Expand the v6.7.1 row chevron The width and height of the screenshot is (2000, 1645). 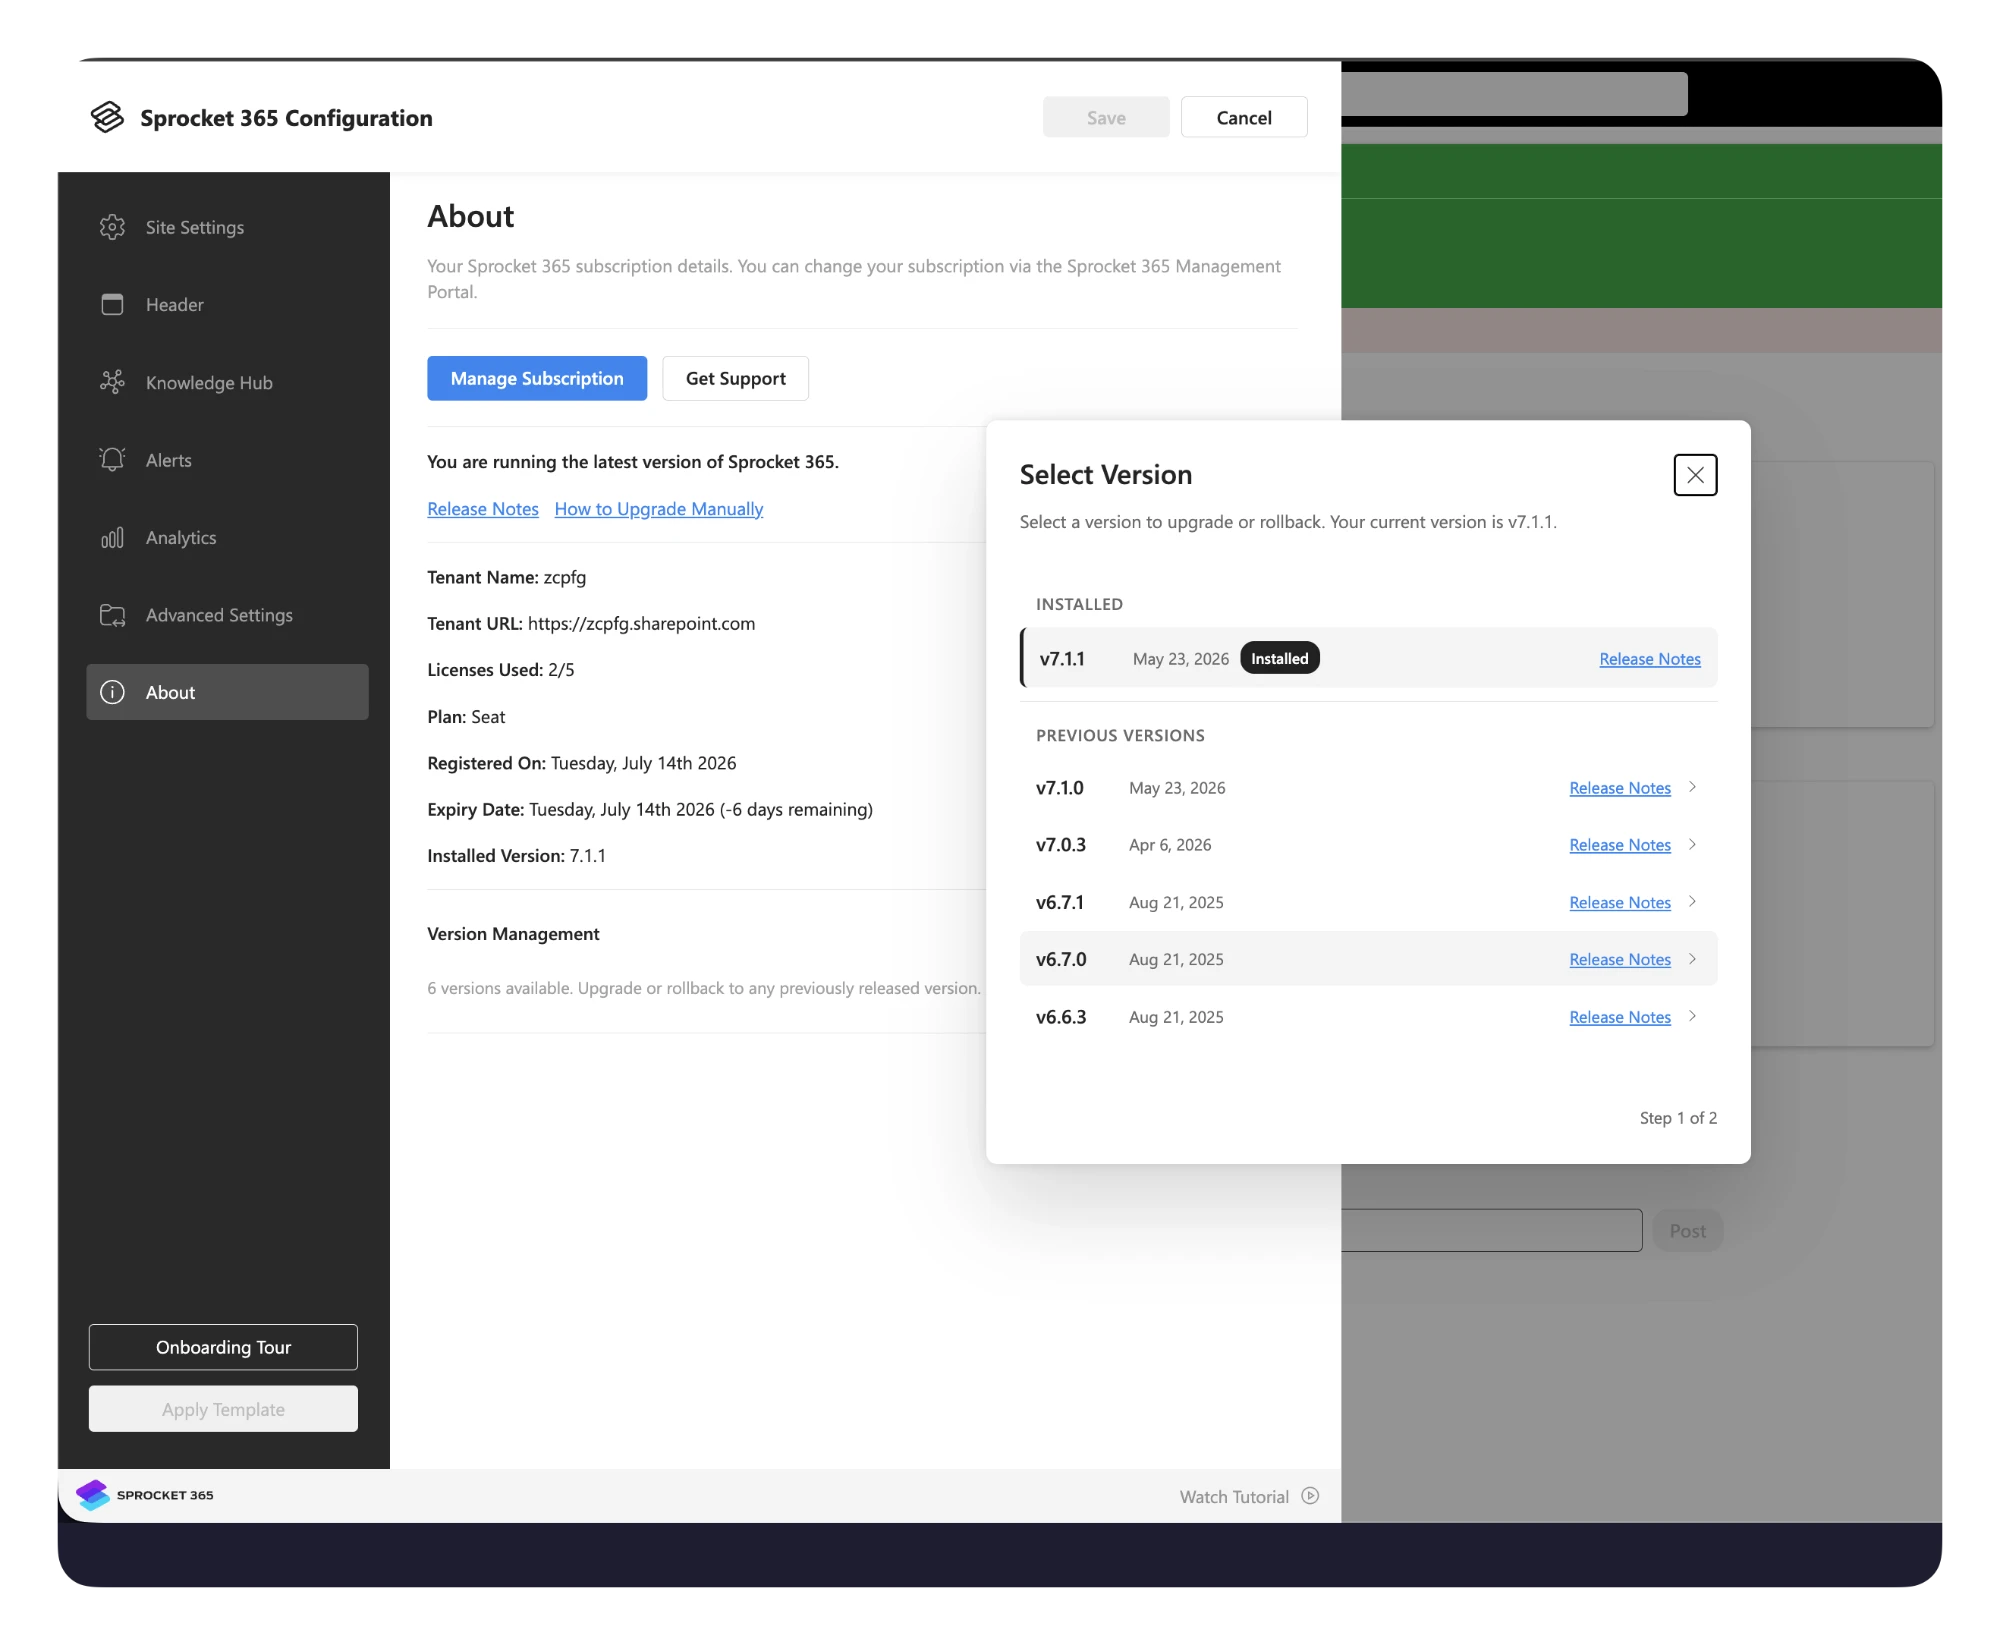click(1692, 901)
